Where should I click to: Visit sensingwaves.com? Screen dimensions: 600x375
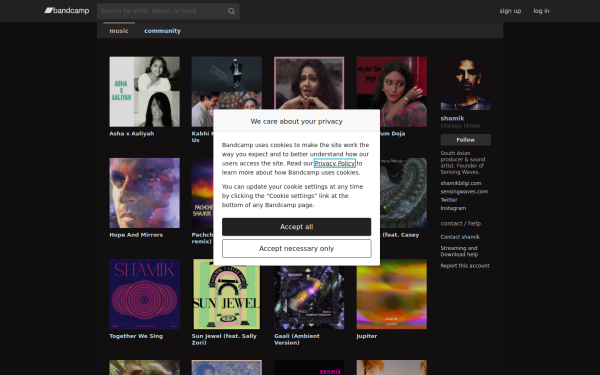pyautogui.click(x=464, y=192)
